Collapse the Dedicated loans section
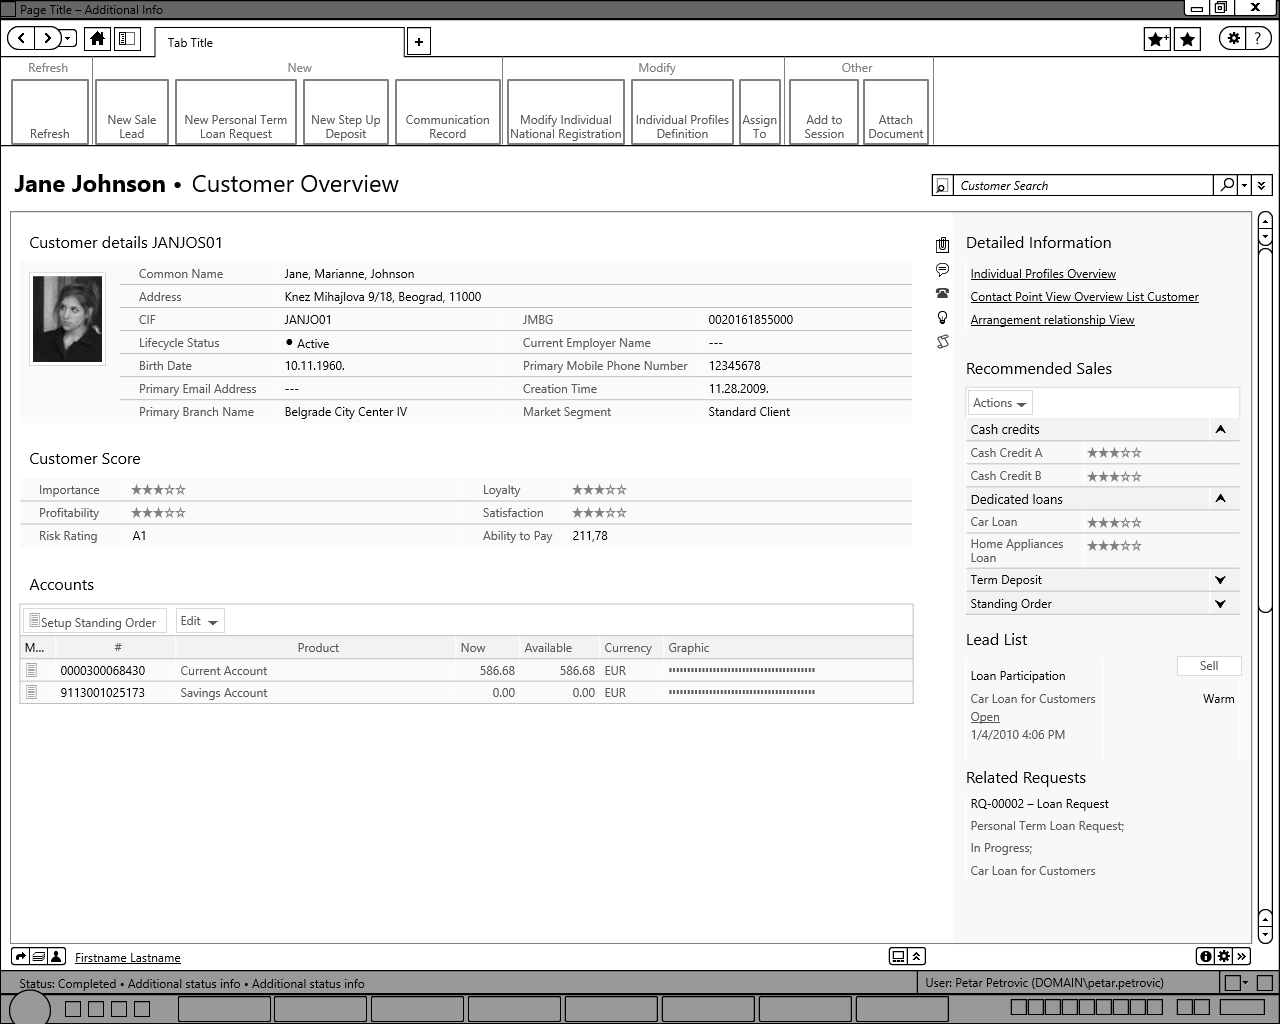Viewport: 1280px width, 1024px height. click(x=1220, y=498)
